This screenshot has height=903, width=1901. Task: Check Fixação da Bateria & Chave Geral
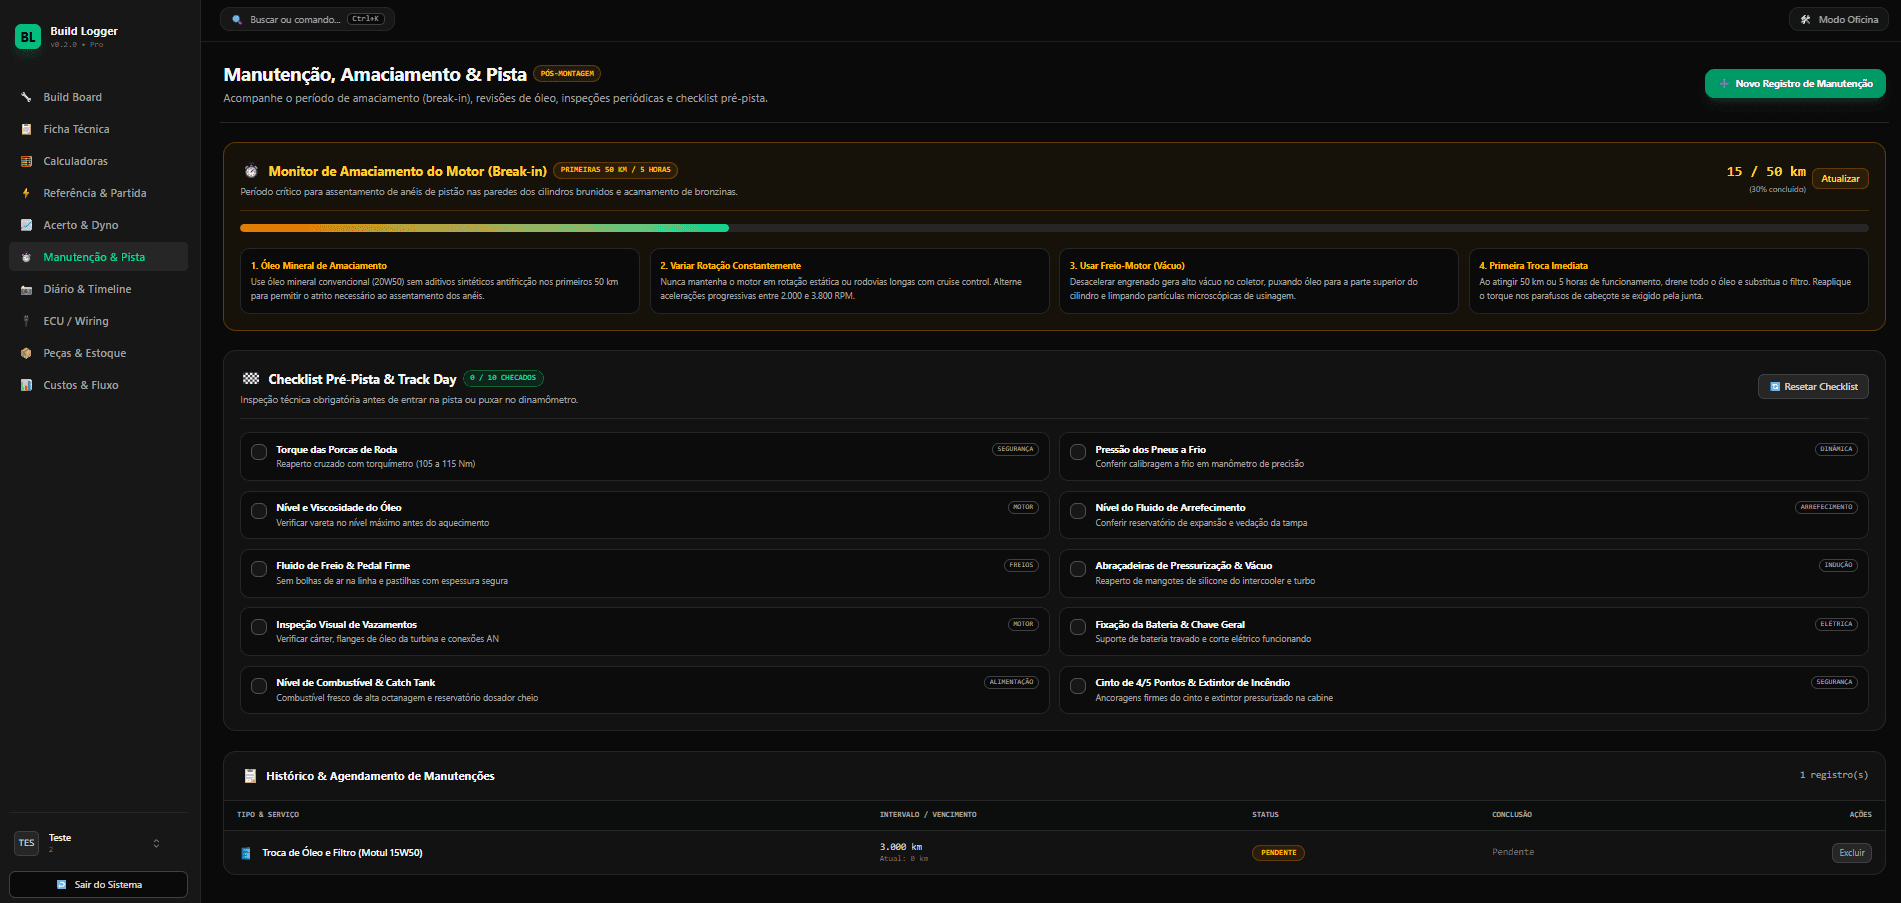coord(1078,627)
